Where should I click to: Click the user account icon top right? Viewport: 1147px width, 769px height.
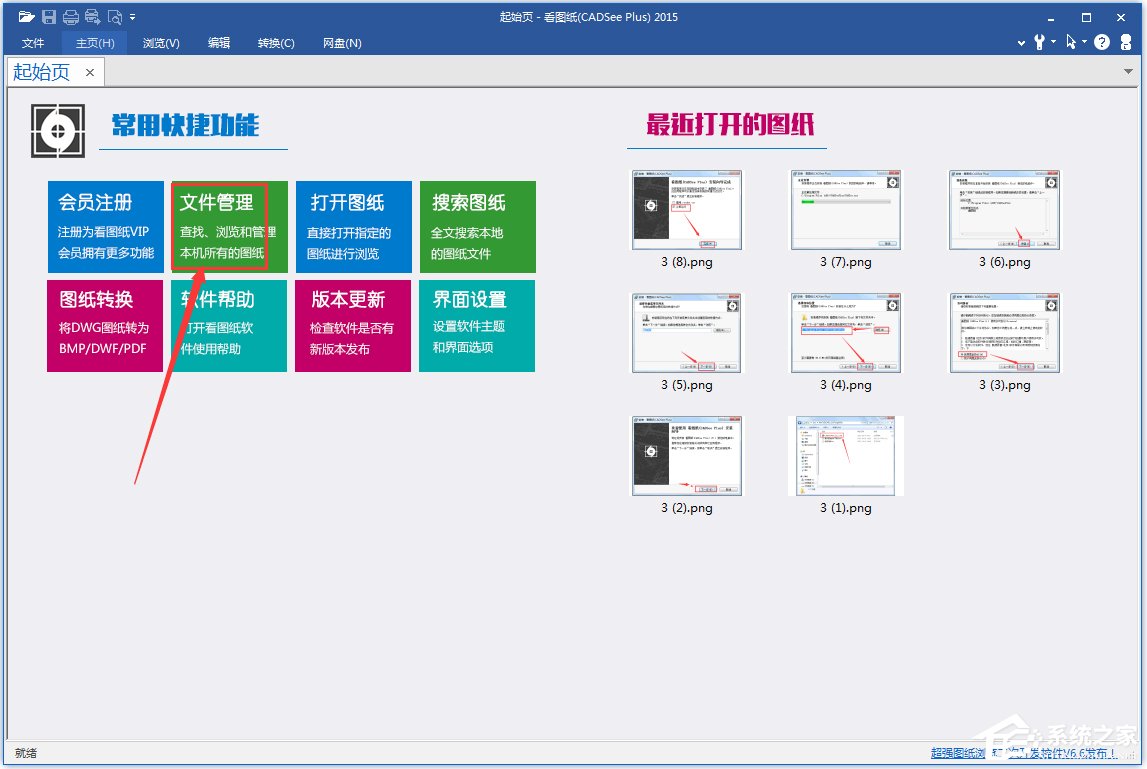[1126, 42]
